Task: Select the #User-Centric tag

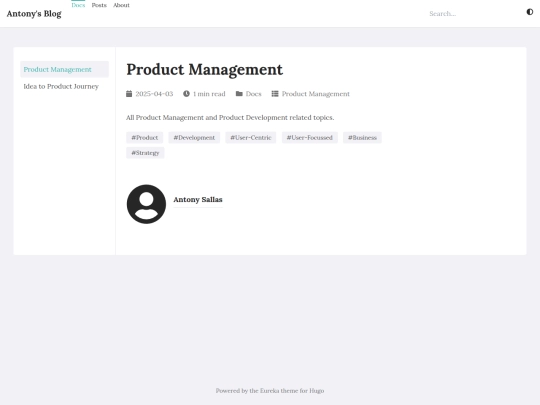Action: pyautogui.click(x=251, y=137)
